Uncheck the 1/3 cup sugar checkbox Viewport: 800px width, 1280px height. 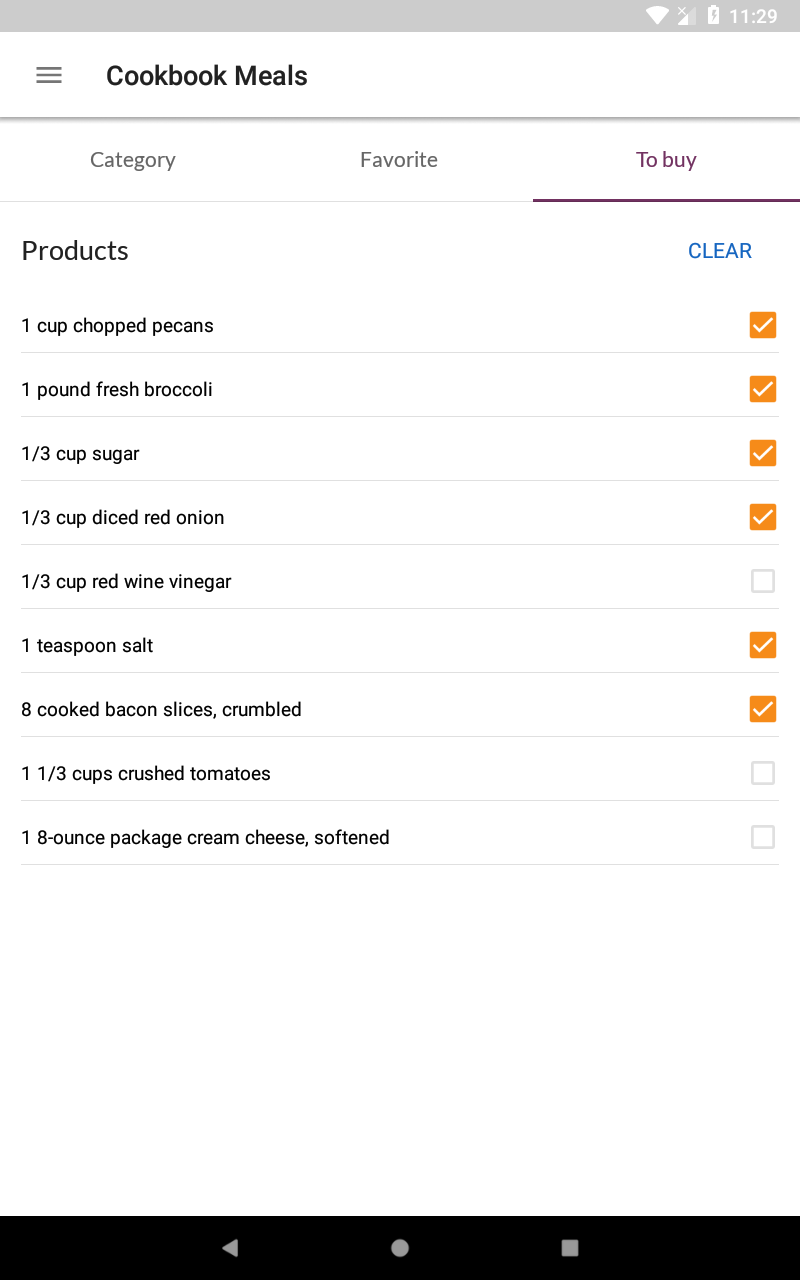point(763,453)
